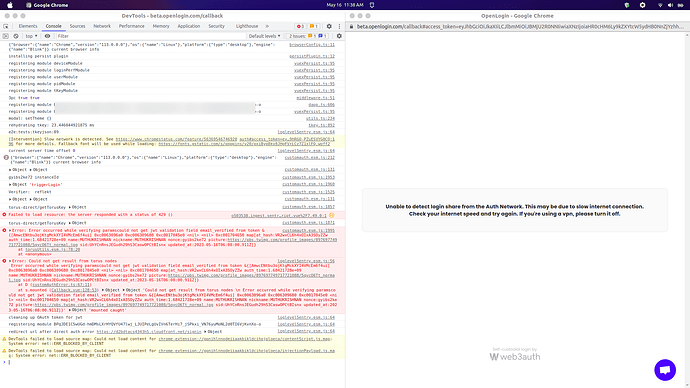Viewport: 690px width, 388px height.
Task: Open the 'Default levels' dropdown
Action: tap(264, 36)
